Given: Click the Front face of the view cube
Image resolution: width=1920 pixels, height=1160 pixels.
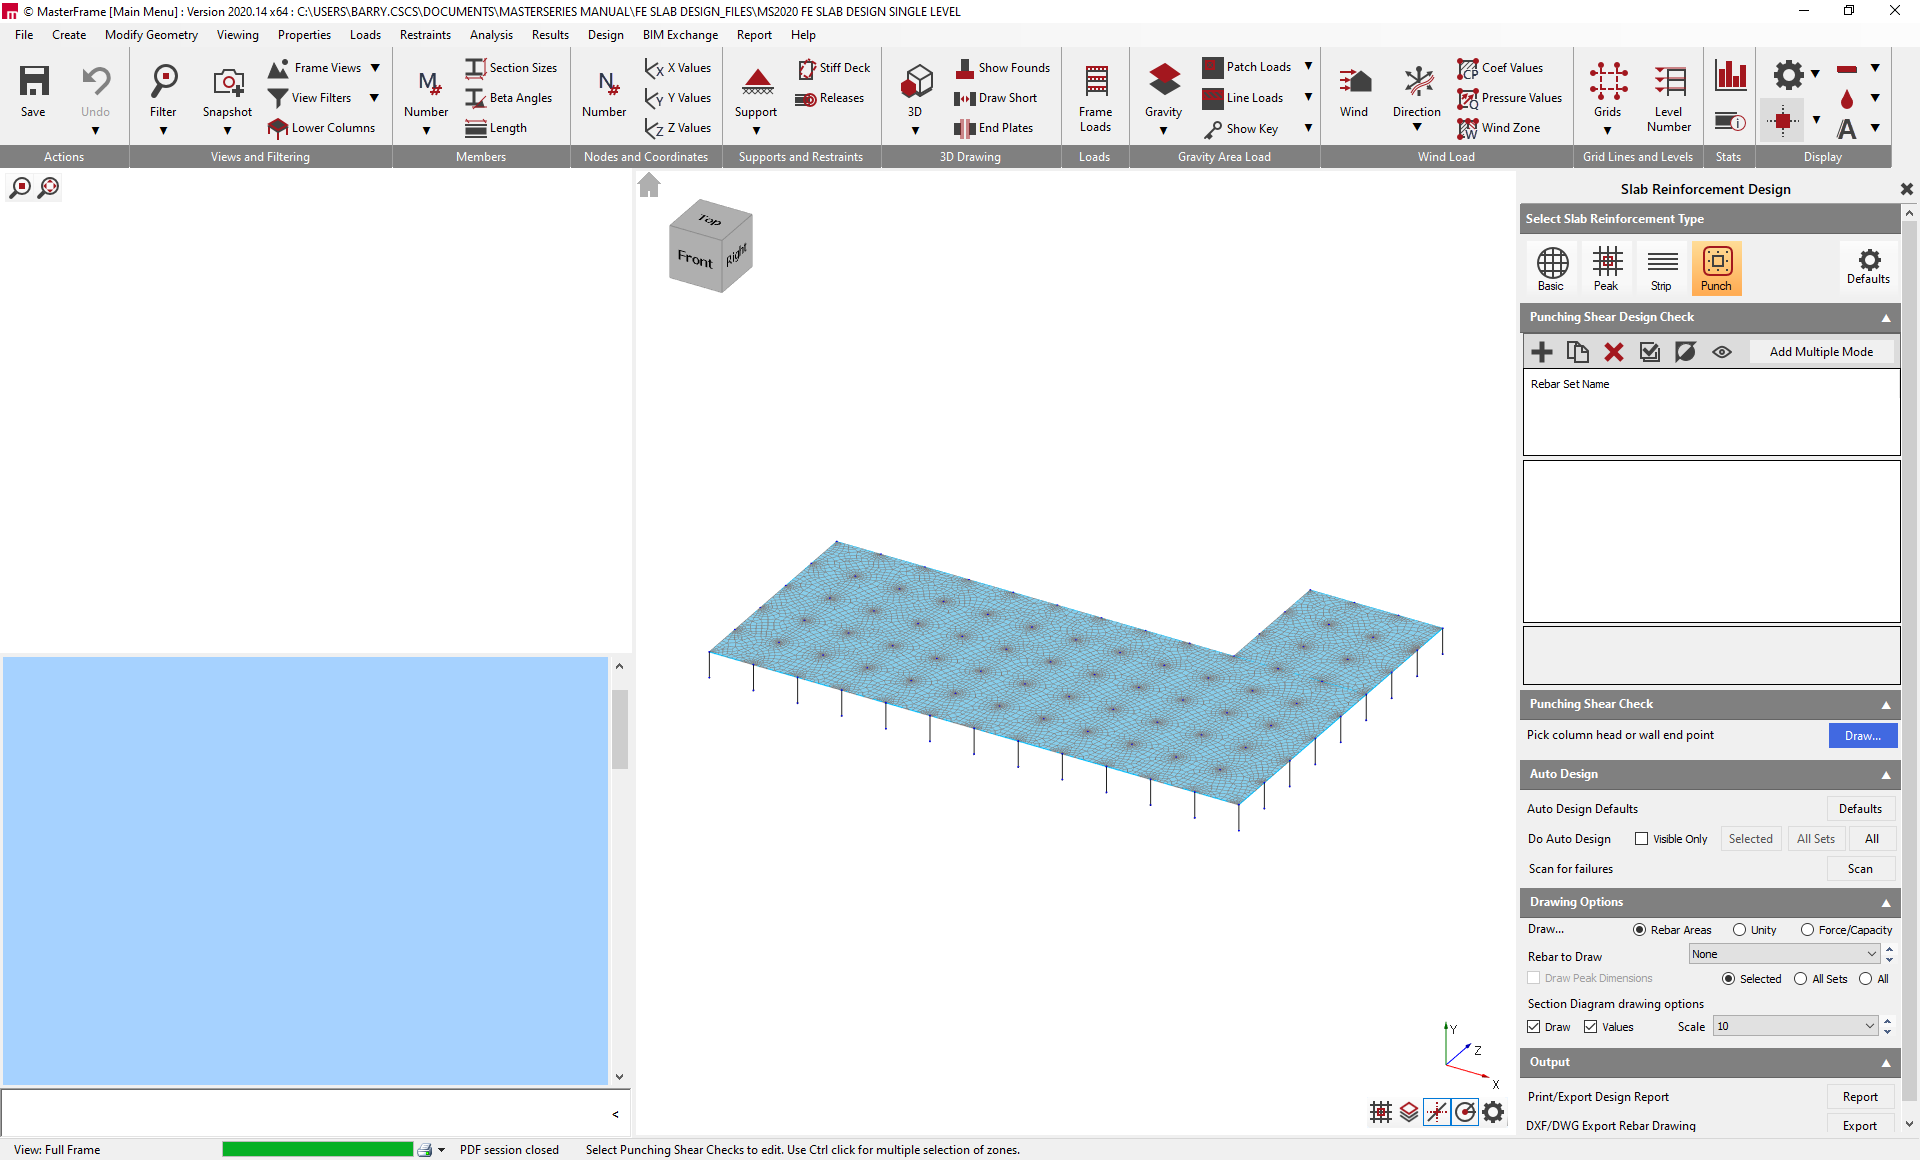Looking at the screenshot, I should click(x=695, y=260).
